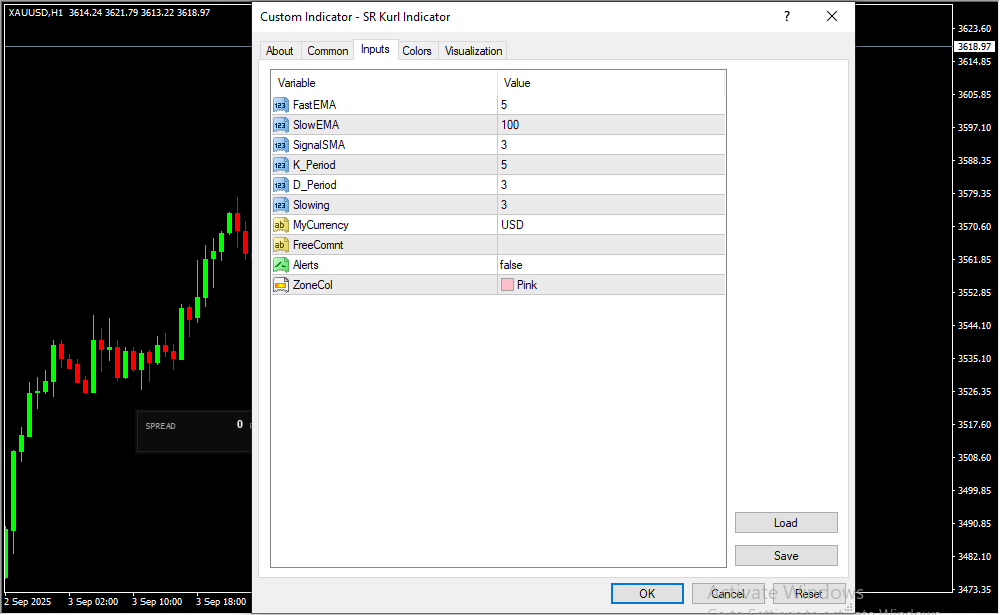Click the help question mark icon
Viewport: 1000px width, 615px height.
pyautogui.click(x=787, y=17)
